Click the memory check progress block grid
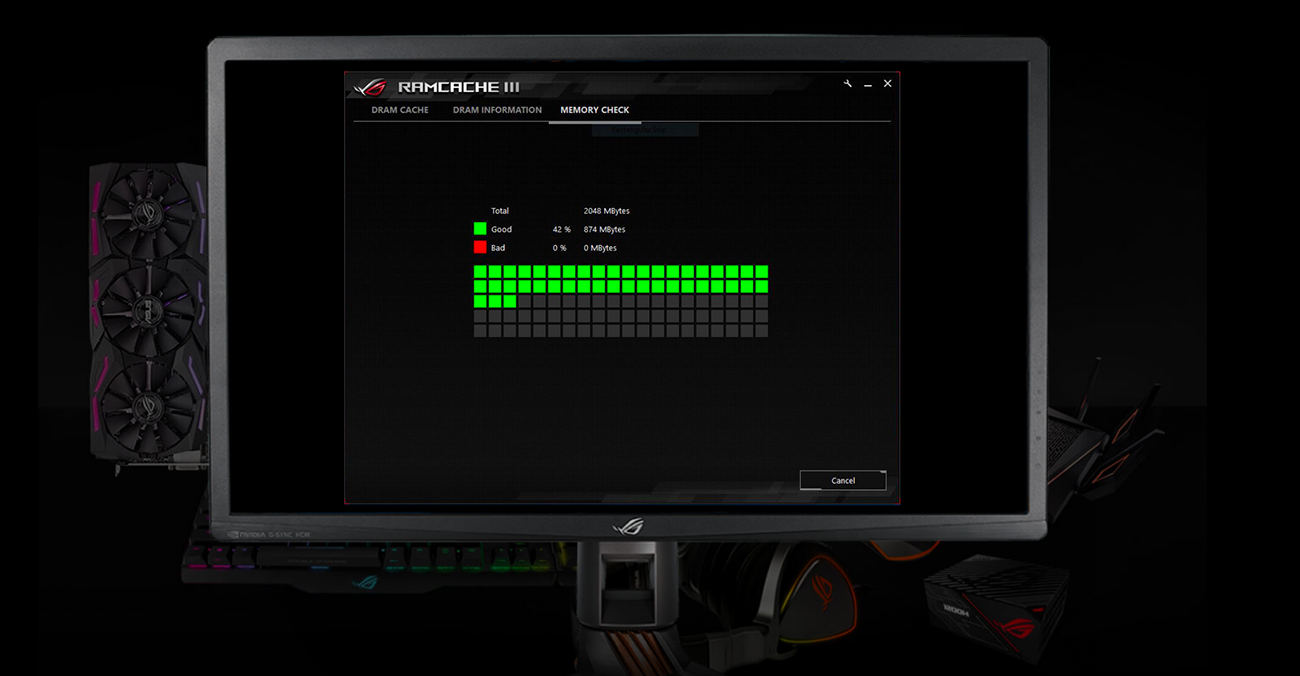 tap(621, 301)
